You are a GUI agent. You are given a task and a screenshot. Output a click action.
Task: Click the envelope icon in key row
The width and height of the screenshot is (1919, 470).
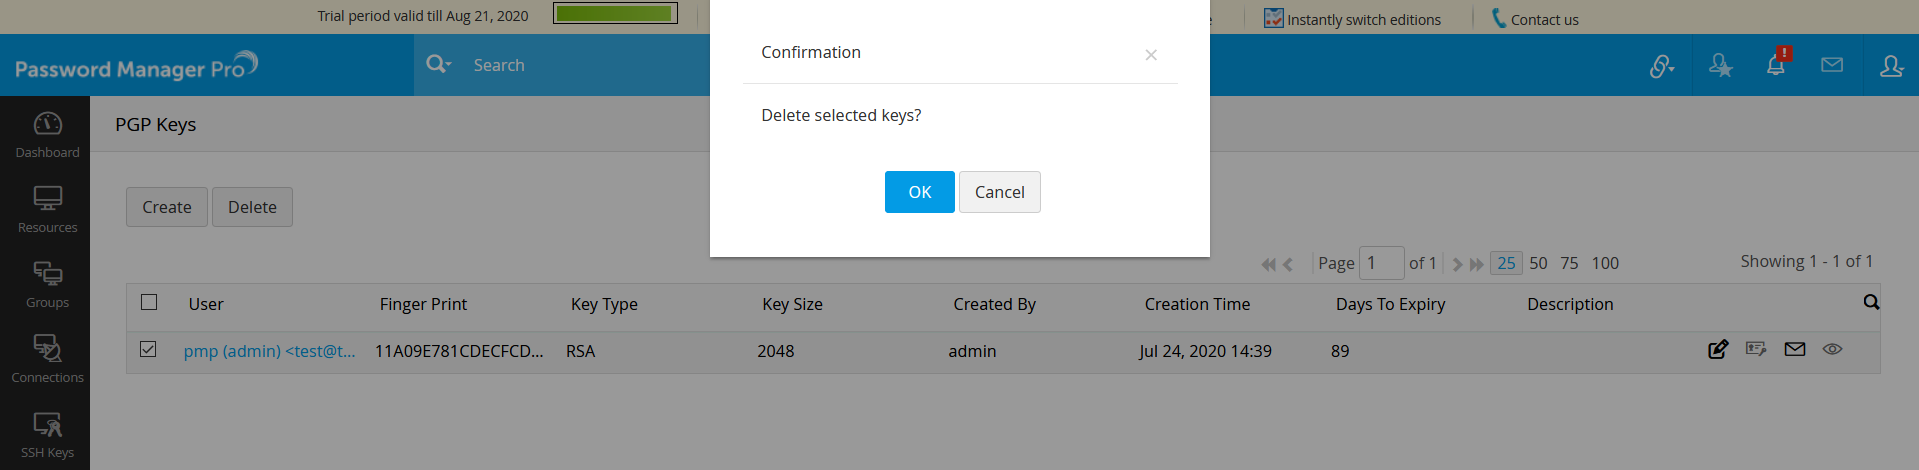click(x=1795, y=349)
